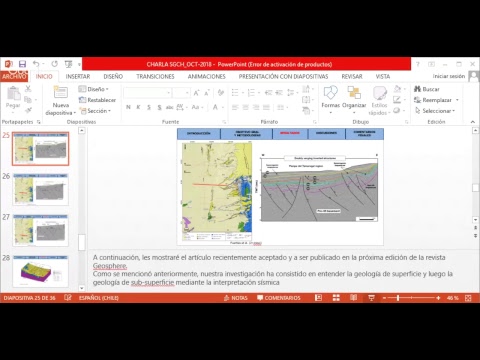Click the Iniciar sesión link
Viewport: 480px width, 360px height.
click(x=449, y=76)
